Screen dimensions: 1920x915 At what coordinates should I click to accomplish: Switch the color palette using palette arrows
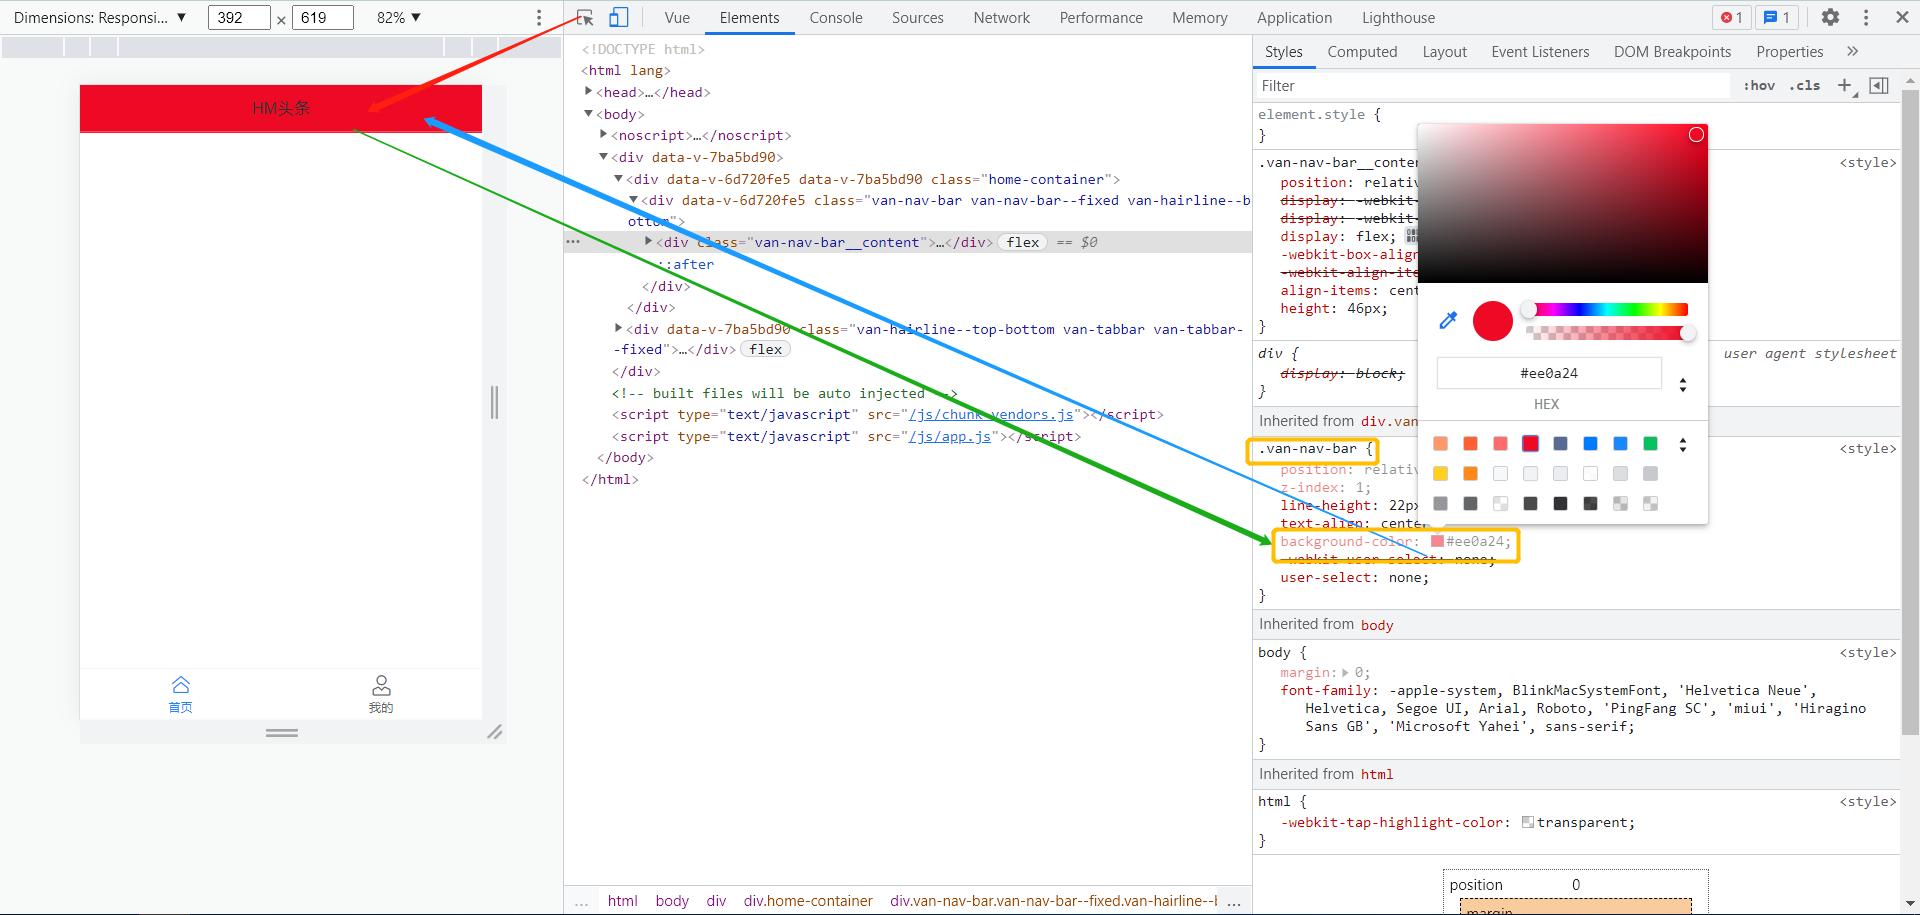(1683, 445)
